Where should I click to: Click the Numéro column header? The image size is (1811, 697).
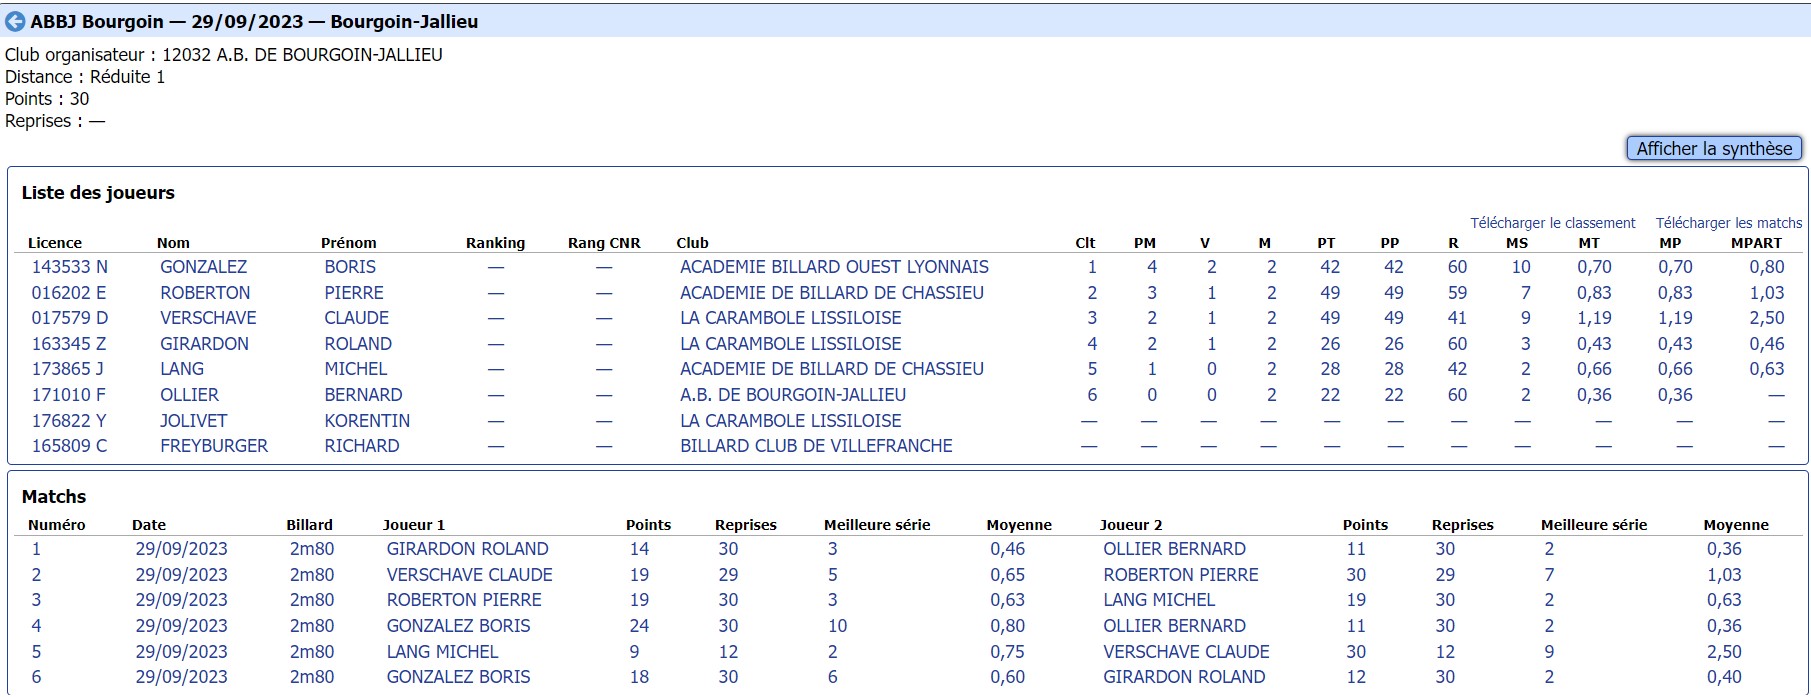point(57,525)
